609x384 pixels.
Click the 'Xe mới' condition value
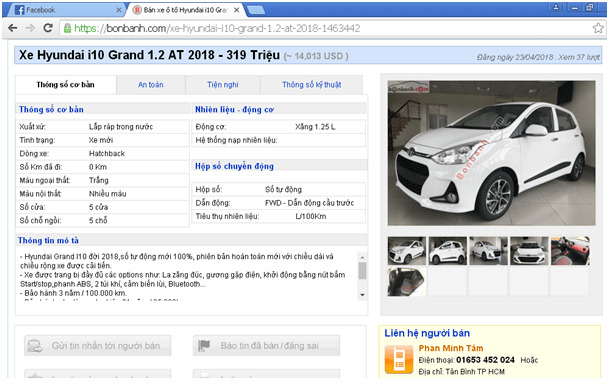tap(101, 140)
